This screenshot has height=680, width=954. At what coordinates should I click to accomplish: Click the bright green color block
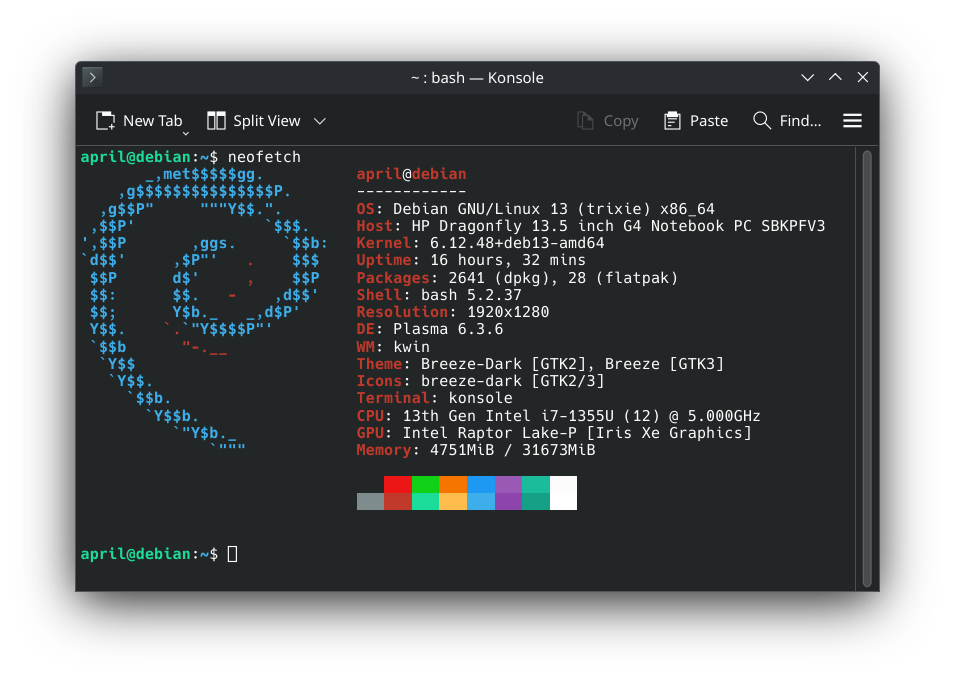[425, 484]
